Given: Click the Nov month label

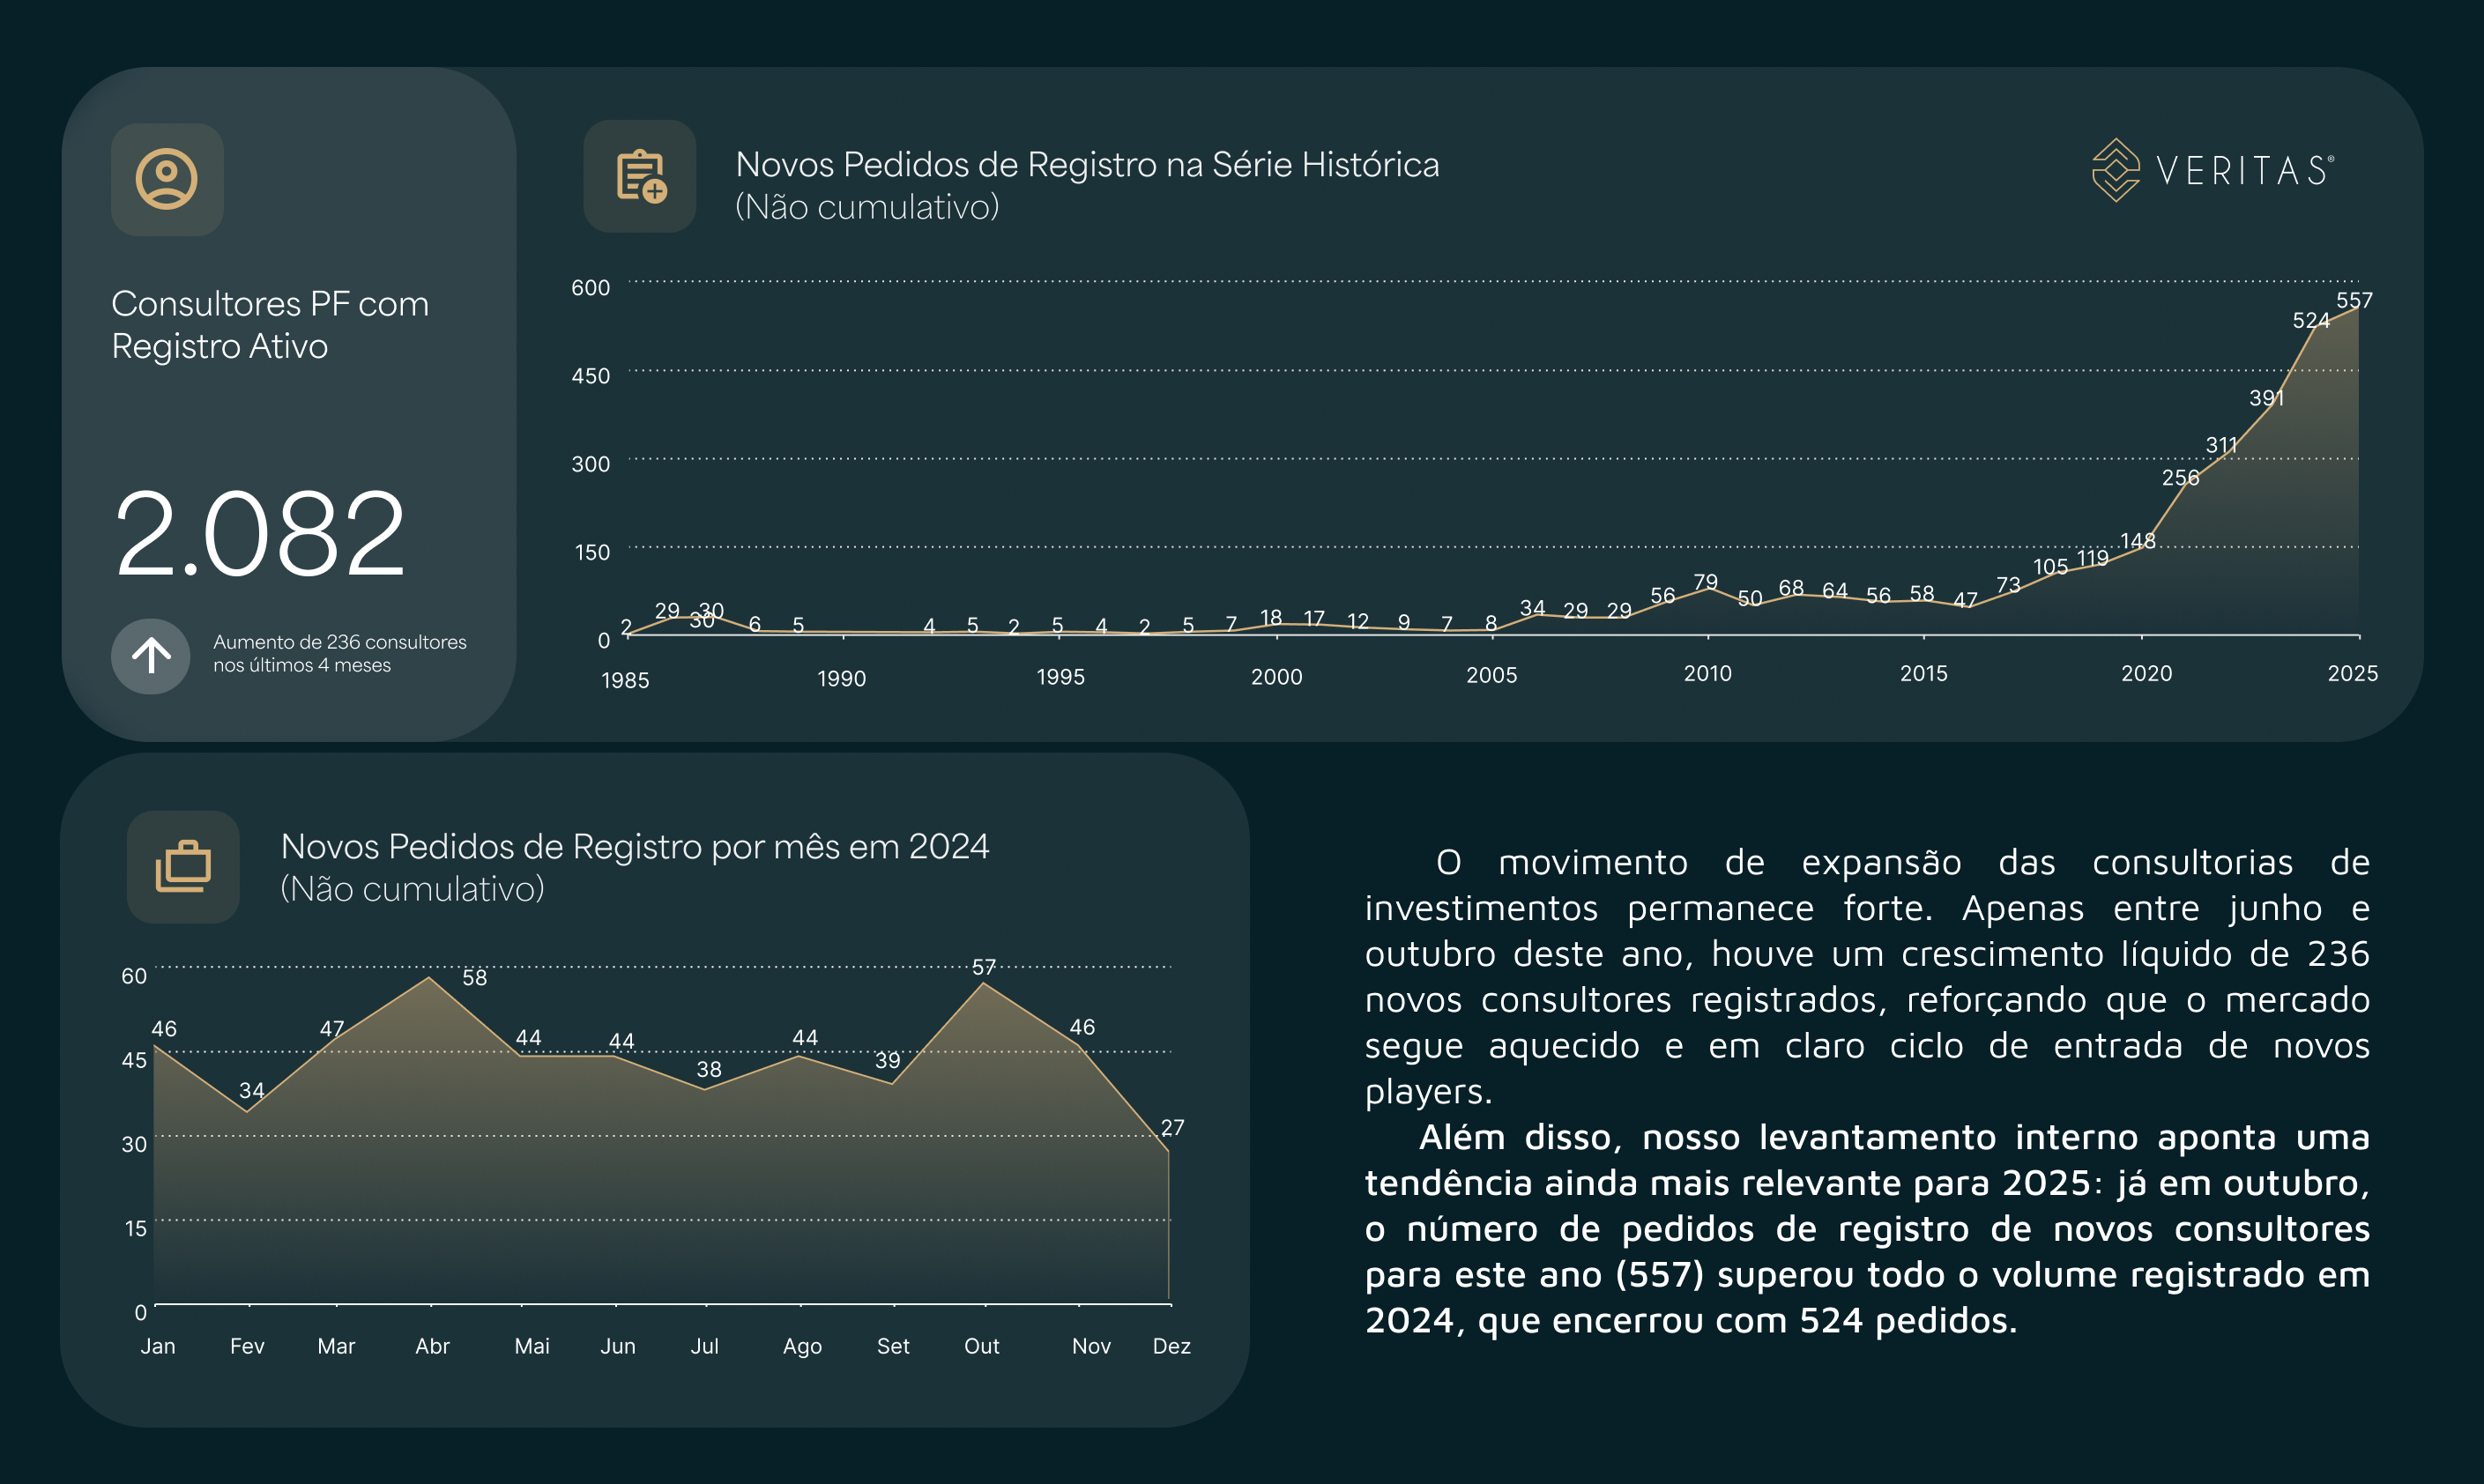Looking at the screenshot, I should click(x=1091, y=1346).
